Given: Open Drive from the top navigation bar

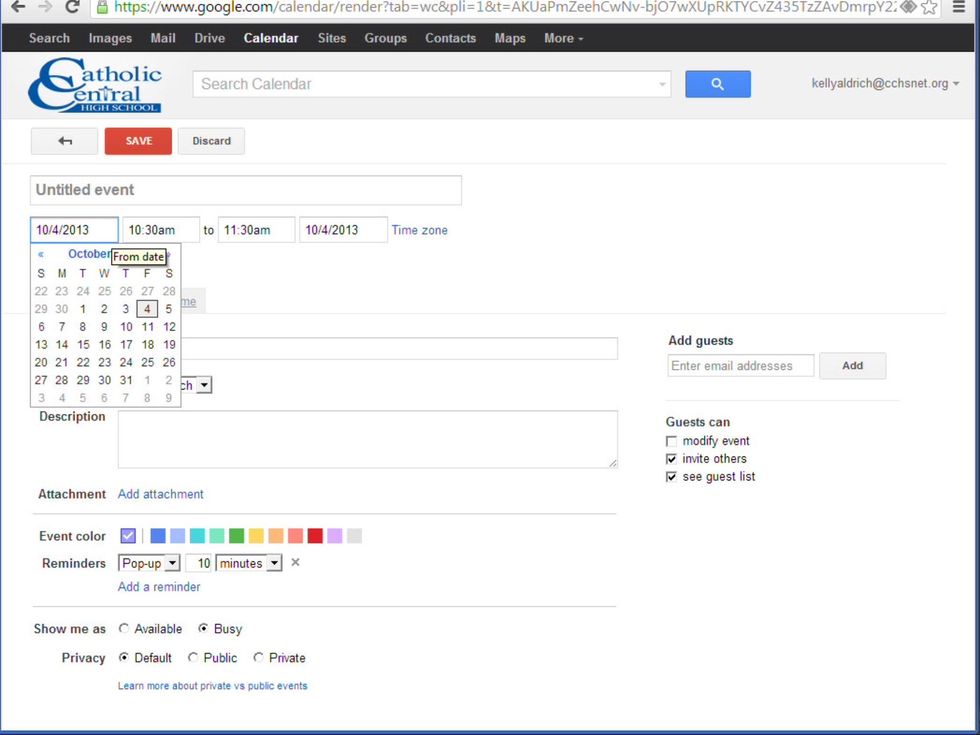Looking at the screenshot, I should (x=210, y=38).
